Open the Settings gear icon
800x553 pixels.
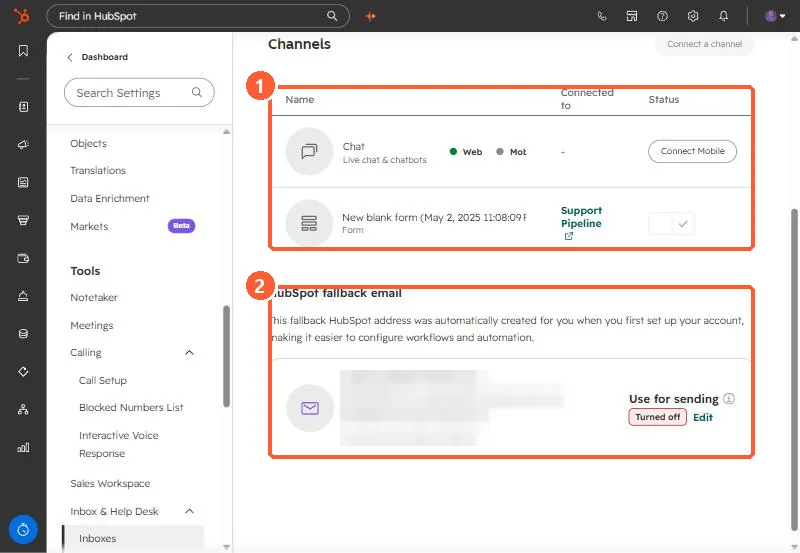coord(693,16)
